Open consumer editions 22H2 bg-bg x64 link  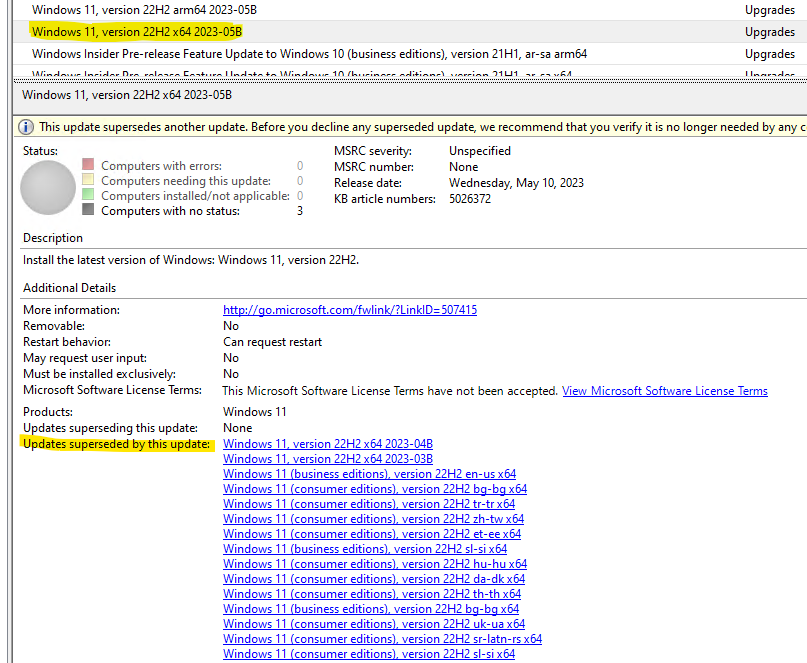click(x=375, y=488)
